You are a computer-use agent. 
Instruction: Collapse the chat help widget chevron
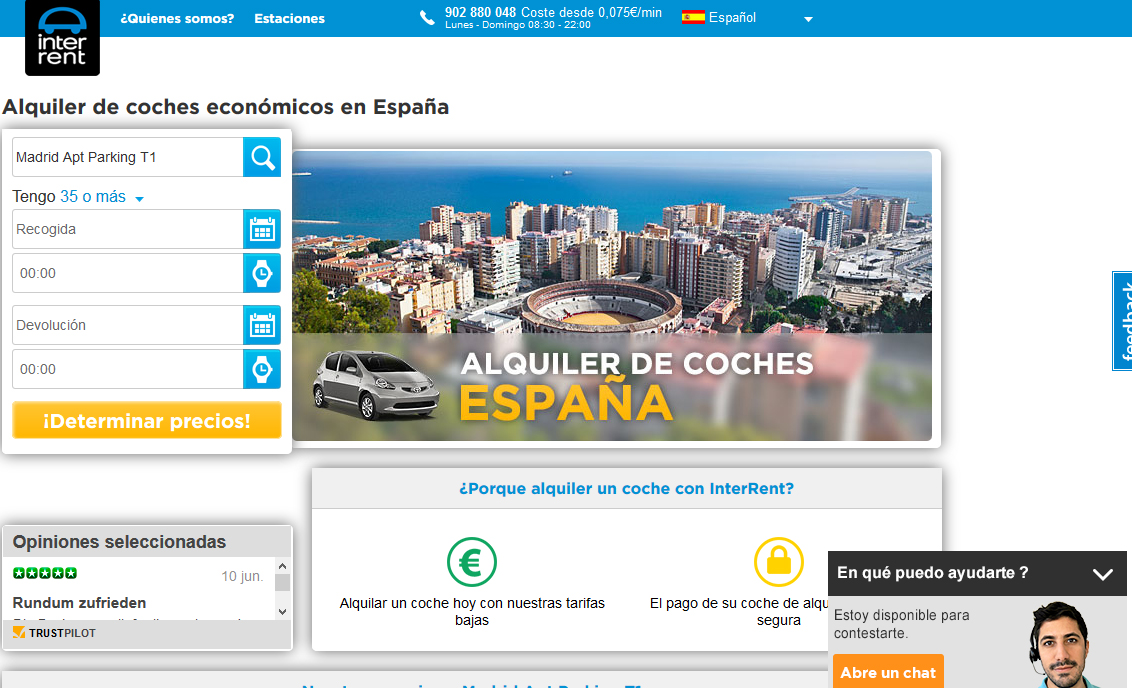point(1102,574)
